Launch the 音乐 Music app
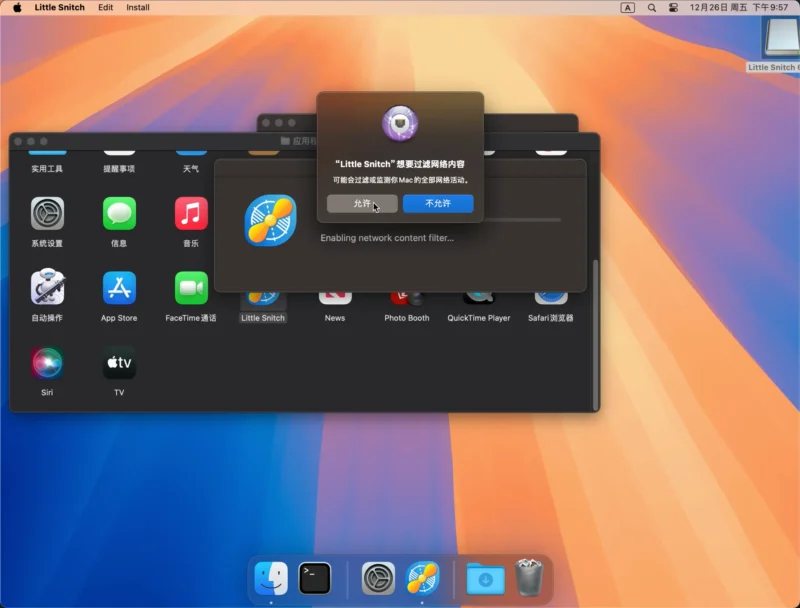This screenshot has width=800, height=608. point(191,214)
